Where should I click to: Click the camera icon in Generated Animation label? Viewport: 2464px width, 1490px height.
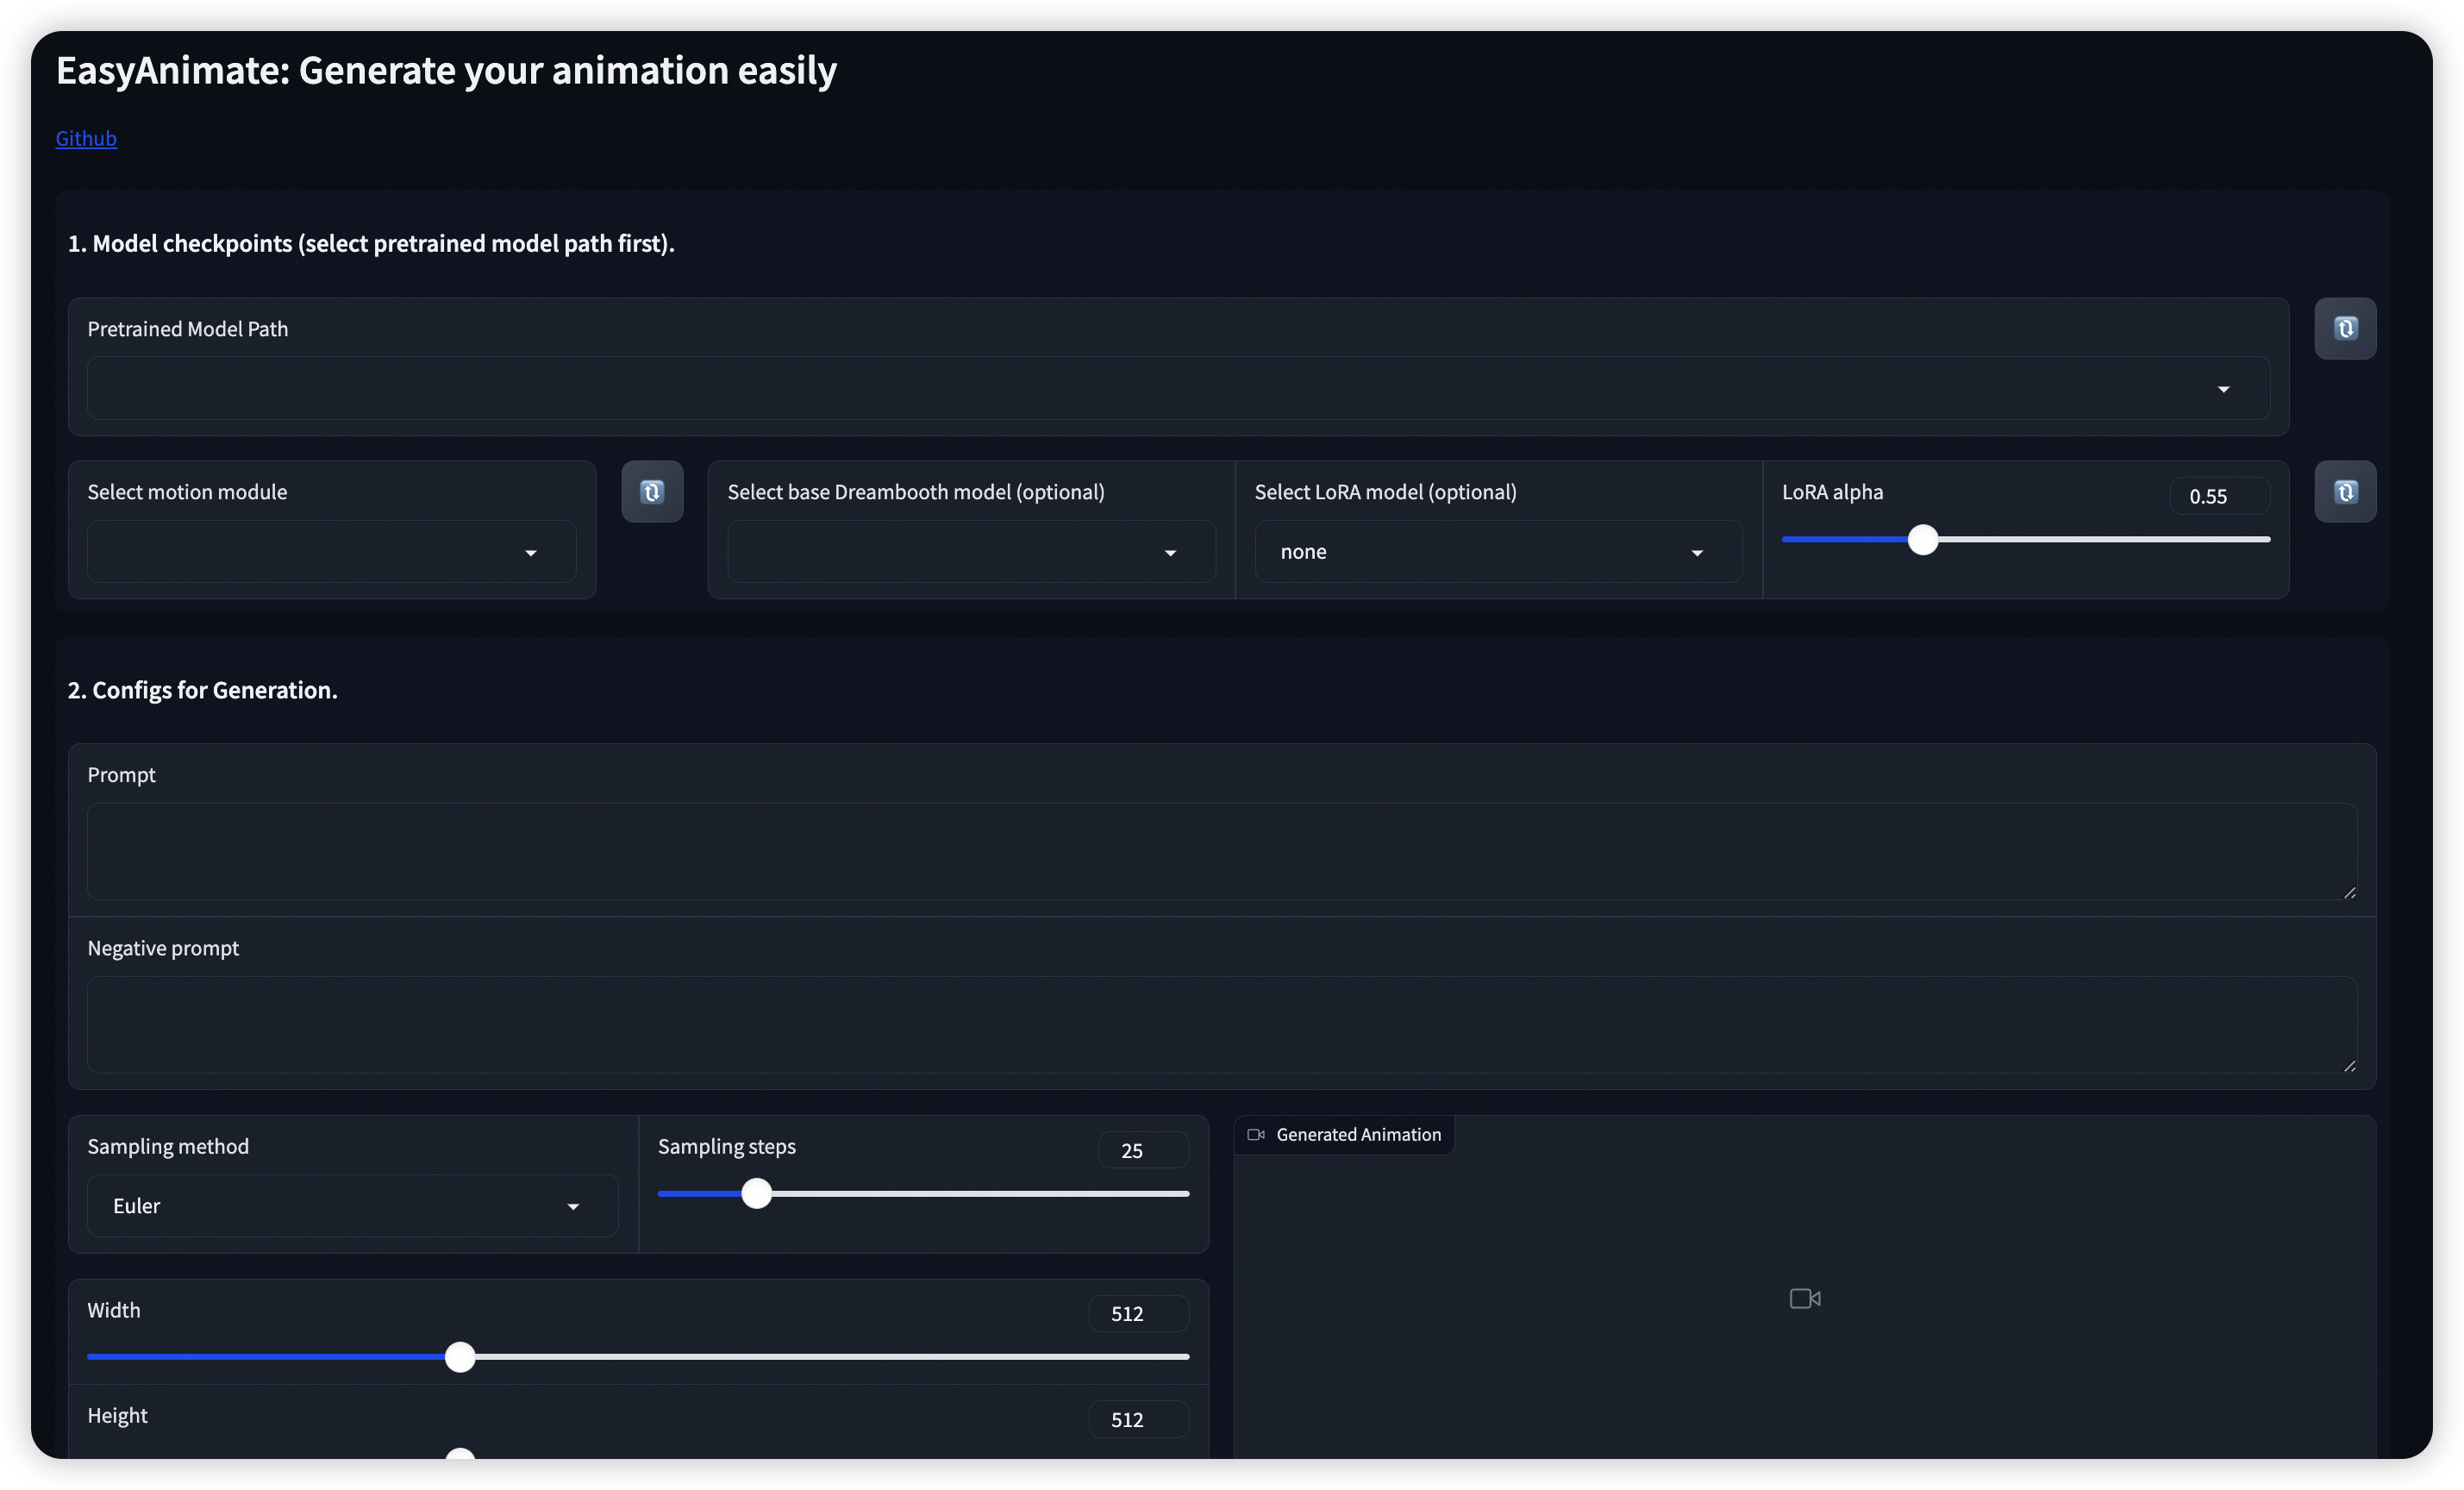pos(1256,1134)
